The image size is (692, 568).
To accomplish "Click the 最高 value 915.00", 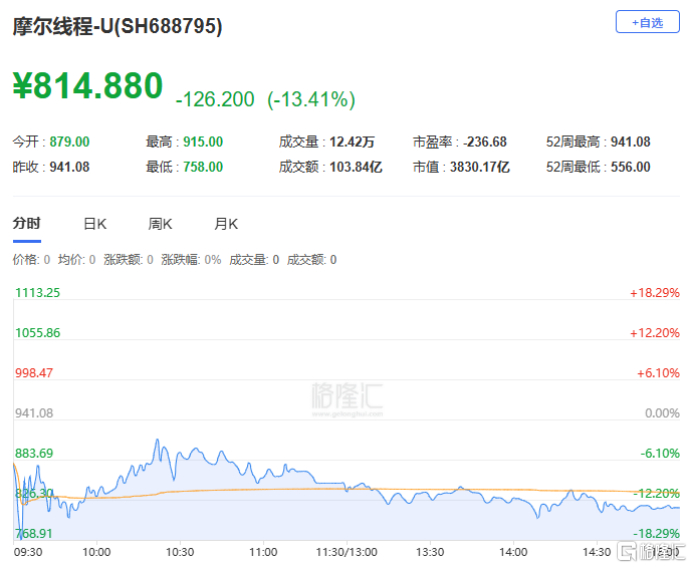I will tap(203, 142).
